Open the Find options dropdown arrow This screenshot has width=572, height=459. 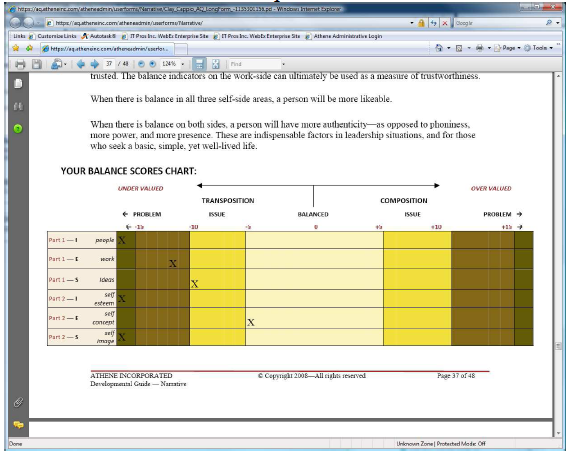tap(283, 64)
